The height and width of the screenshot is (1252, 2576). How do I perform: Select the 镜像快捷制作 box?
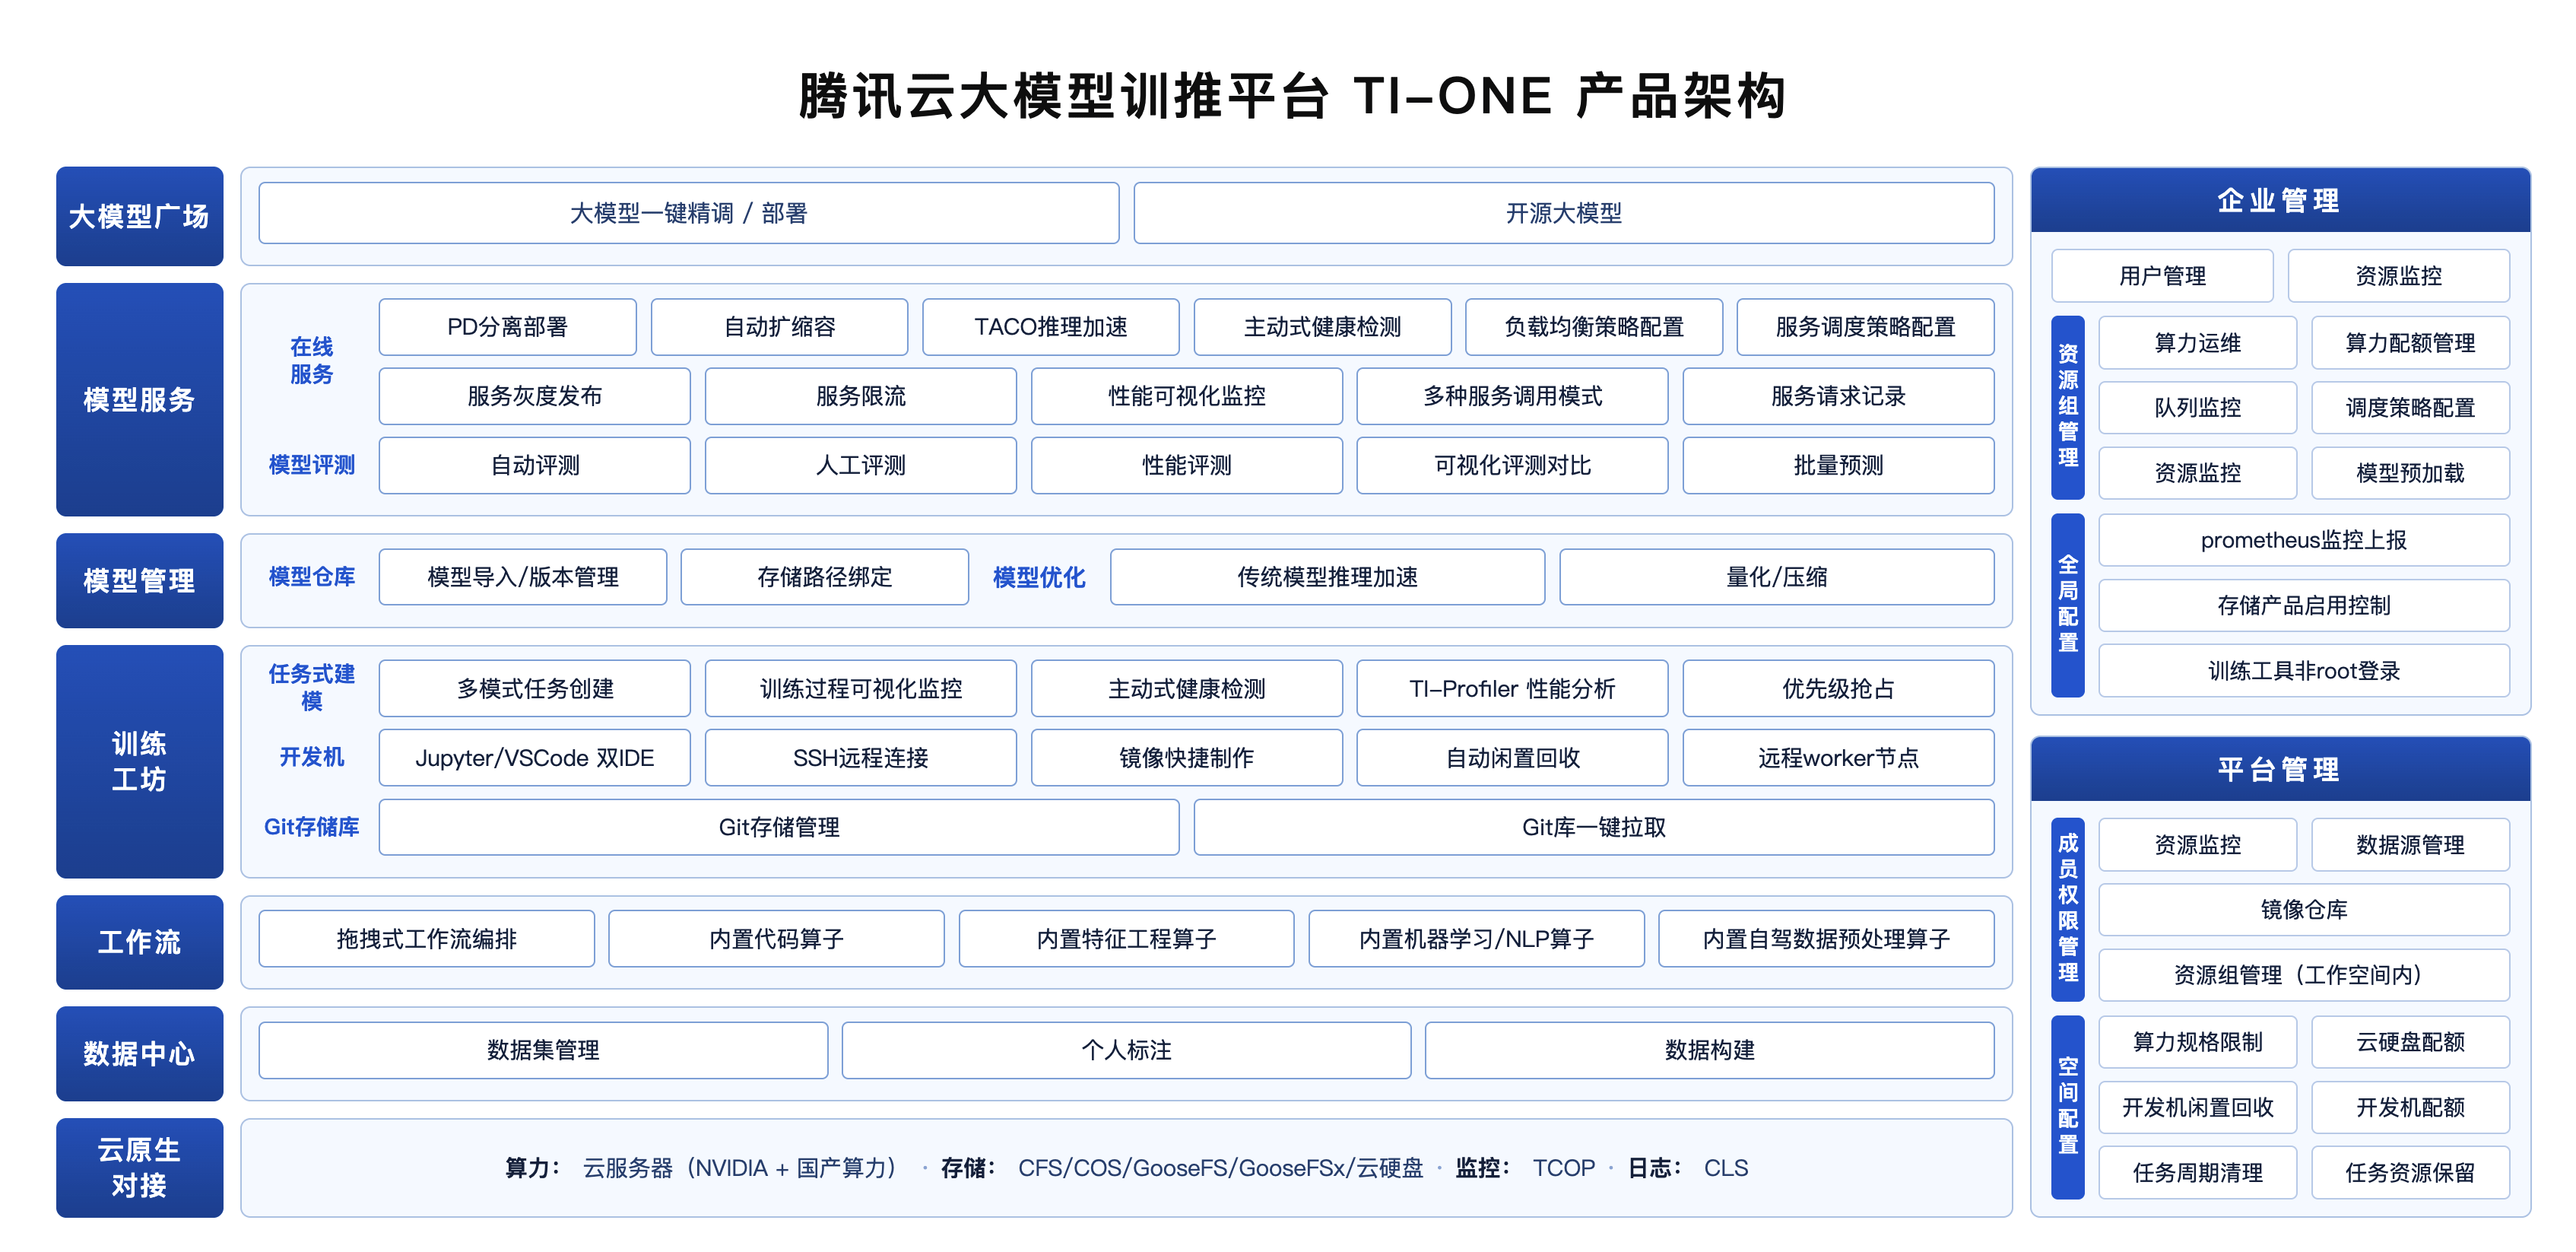(x=1186, y=758)
